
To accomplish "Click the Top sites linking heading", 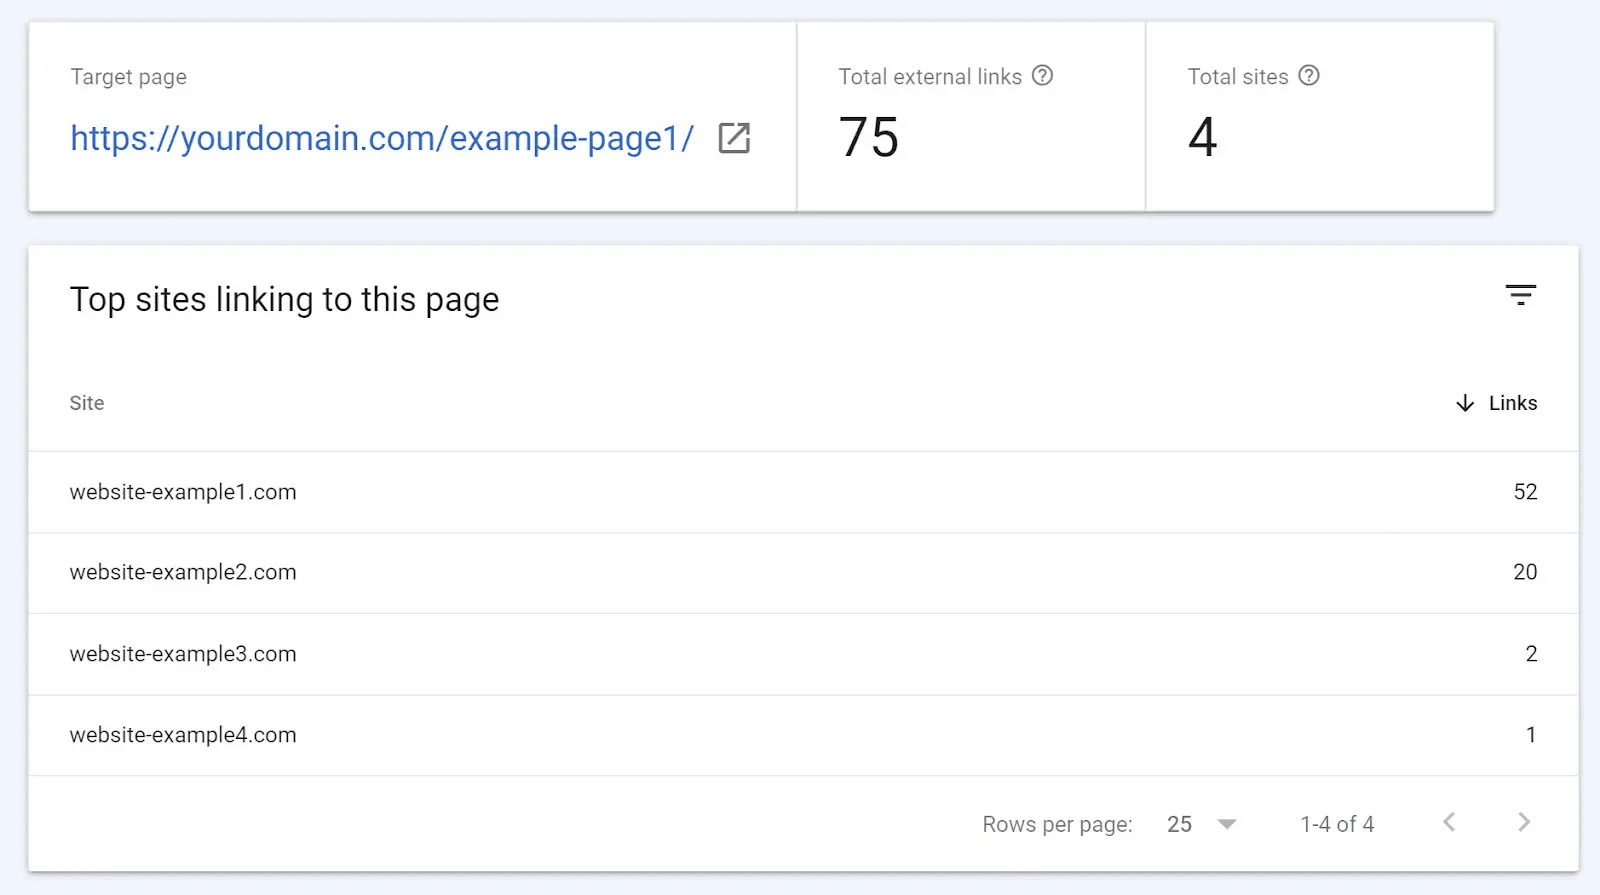I will tap(284, 300).
